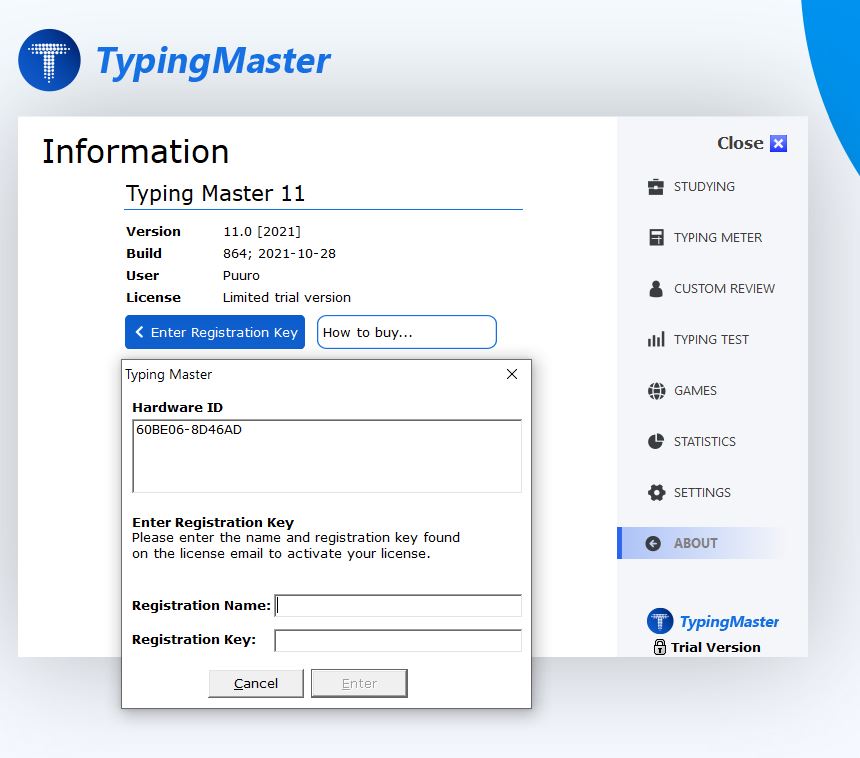Click the large TypingMaster wordmark in the header
Image resolution: width=860 pixels, height=758 pixels.
point(213,61)
